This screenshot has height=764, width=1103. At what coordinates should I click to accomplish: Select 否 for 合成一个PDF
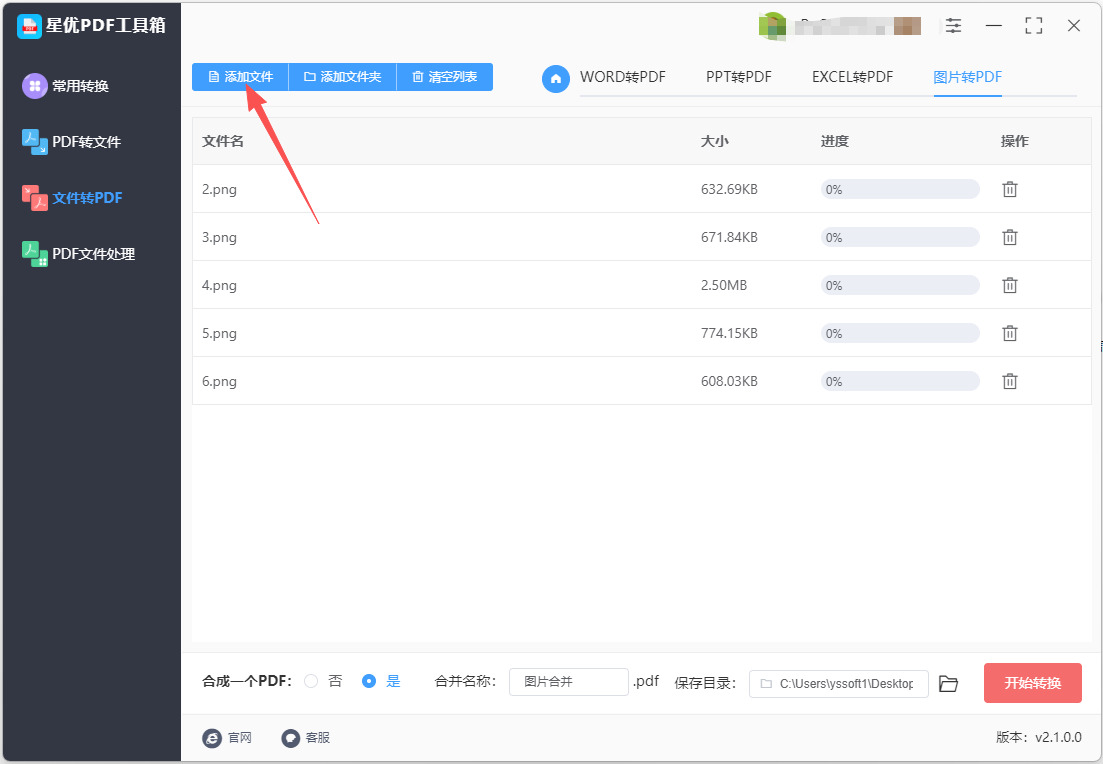click(311, 681)
